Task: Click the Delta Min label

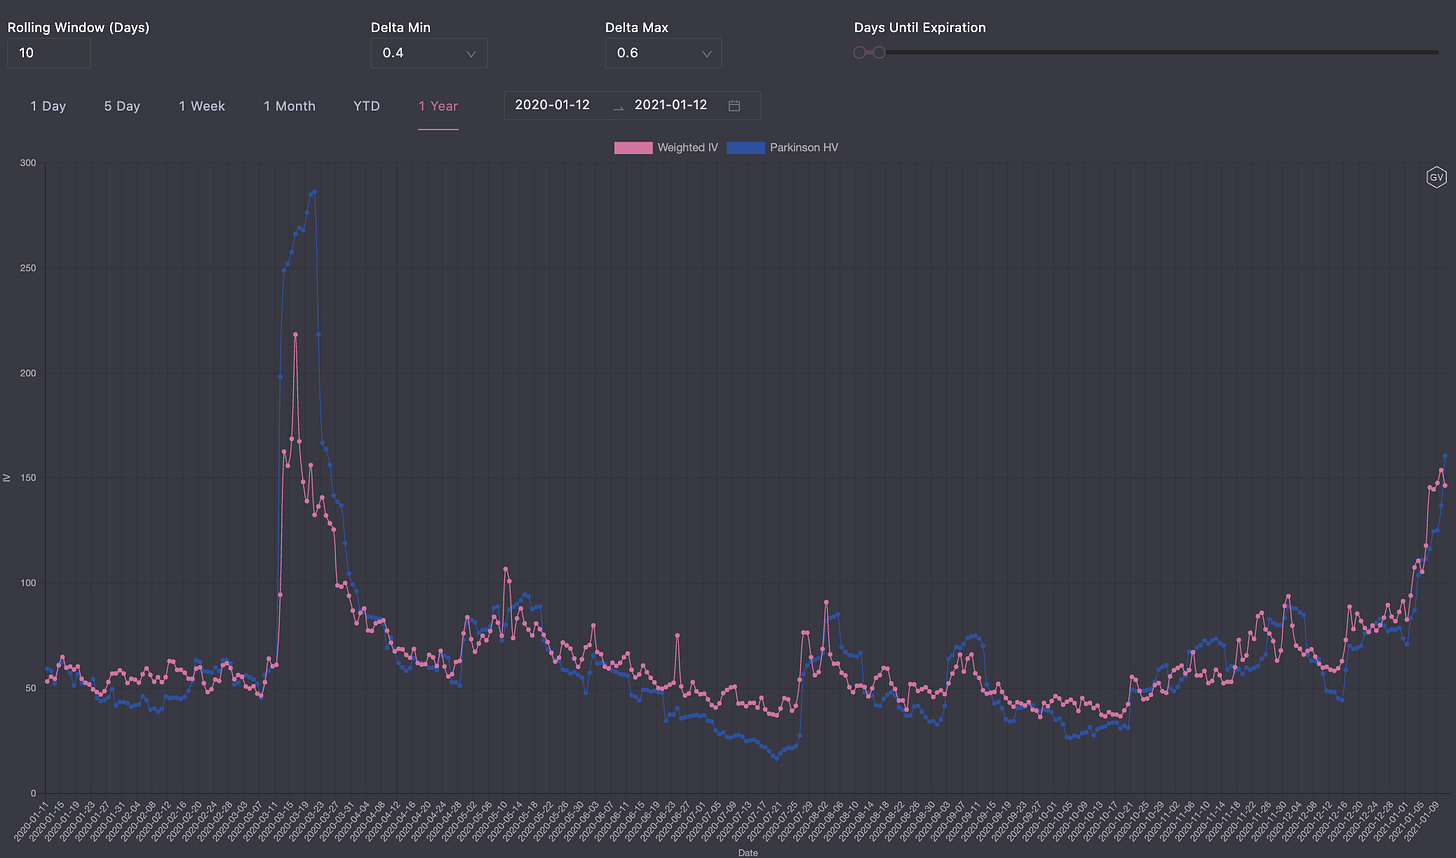Action: 401,27
